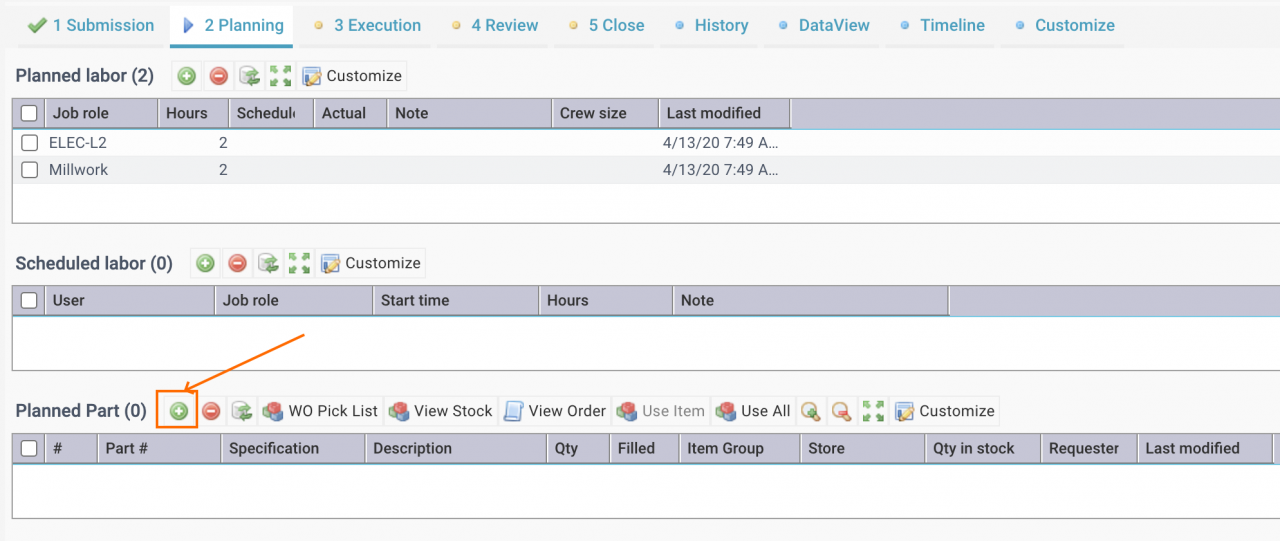Viewport: 1280px width, 541px height.
Task: Click fullscreen expand icon in Scheduled labor toolbar
Action: [x=300, y=263]
